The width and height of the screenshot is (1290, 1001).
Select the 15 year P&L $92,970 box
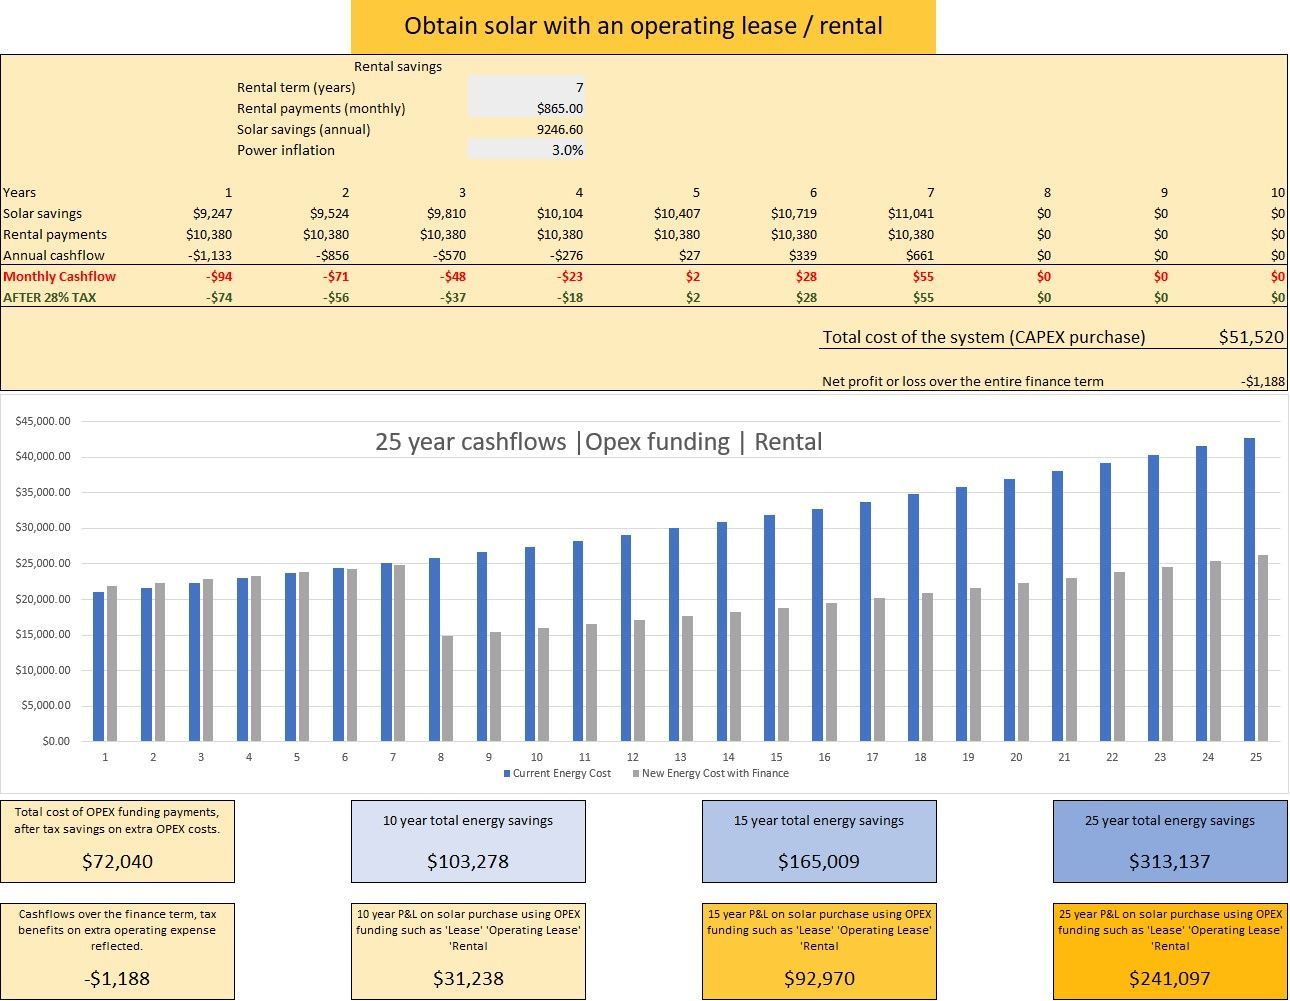819,951
